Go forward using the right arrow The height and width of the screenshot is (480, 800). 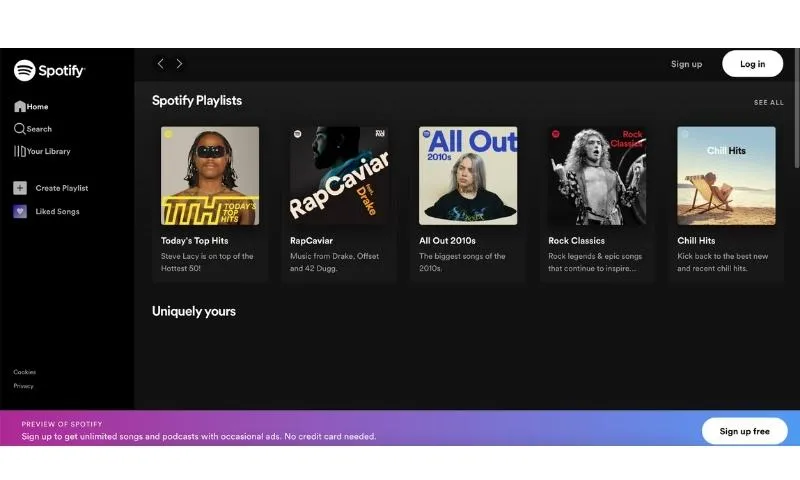click(179, 64)
